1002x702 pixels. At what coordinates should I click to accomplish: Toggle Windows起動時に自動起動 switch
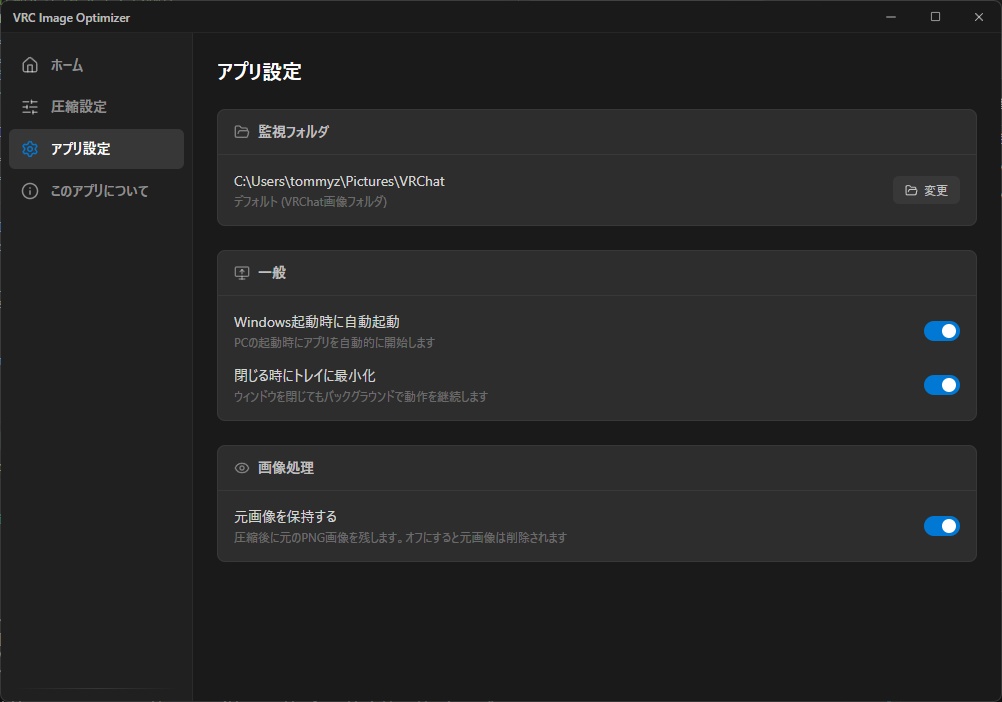(941, 331)
